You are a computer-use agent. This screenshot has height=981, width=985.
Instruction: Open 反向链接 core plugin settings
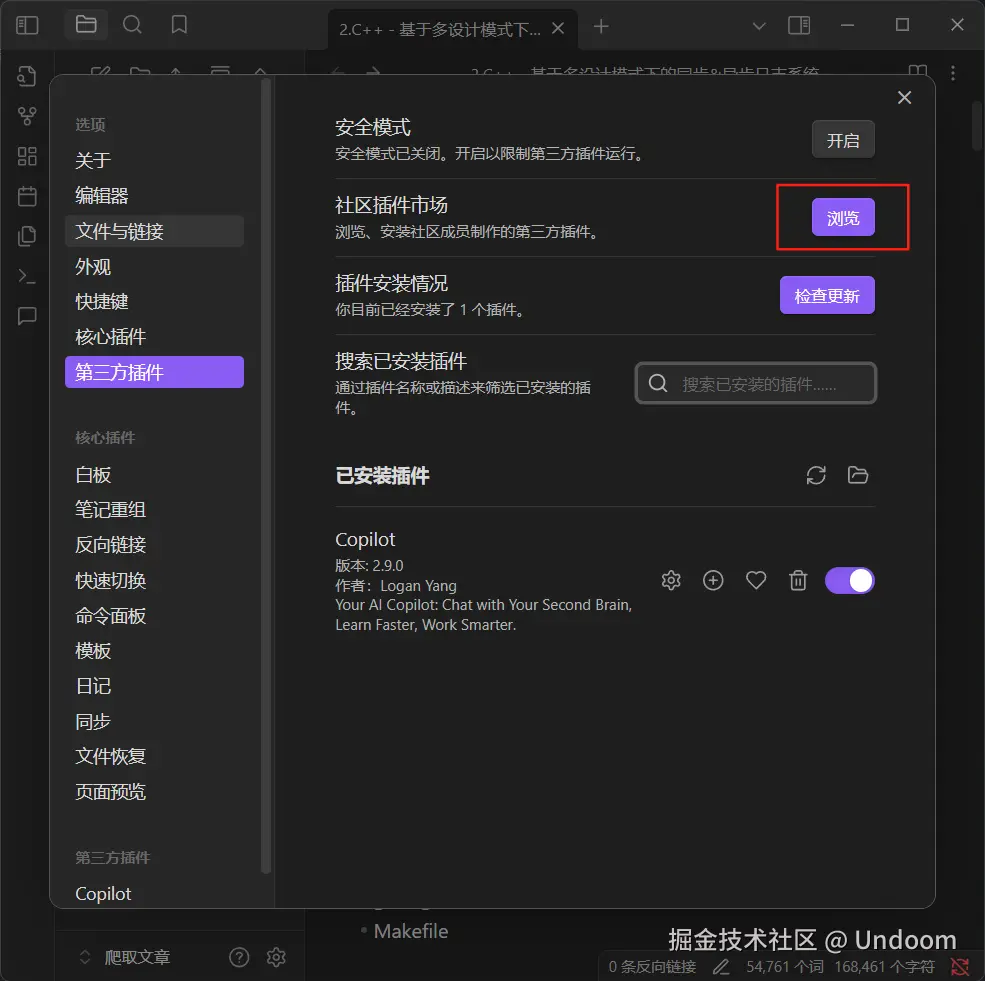[x=155, y=545]
